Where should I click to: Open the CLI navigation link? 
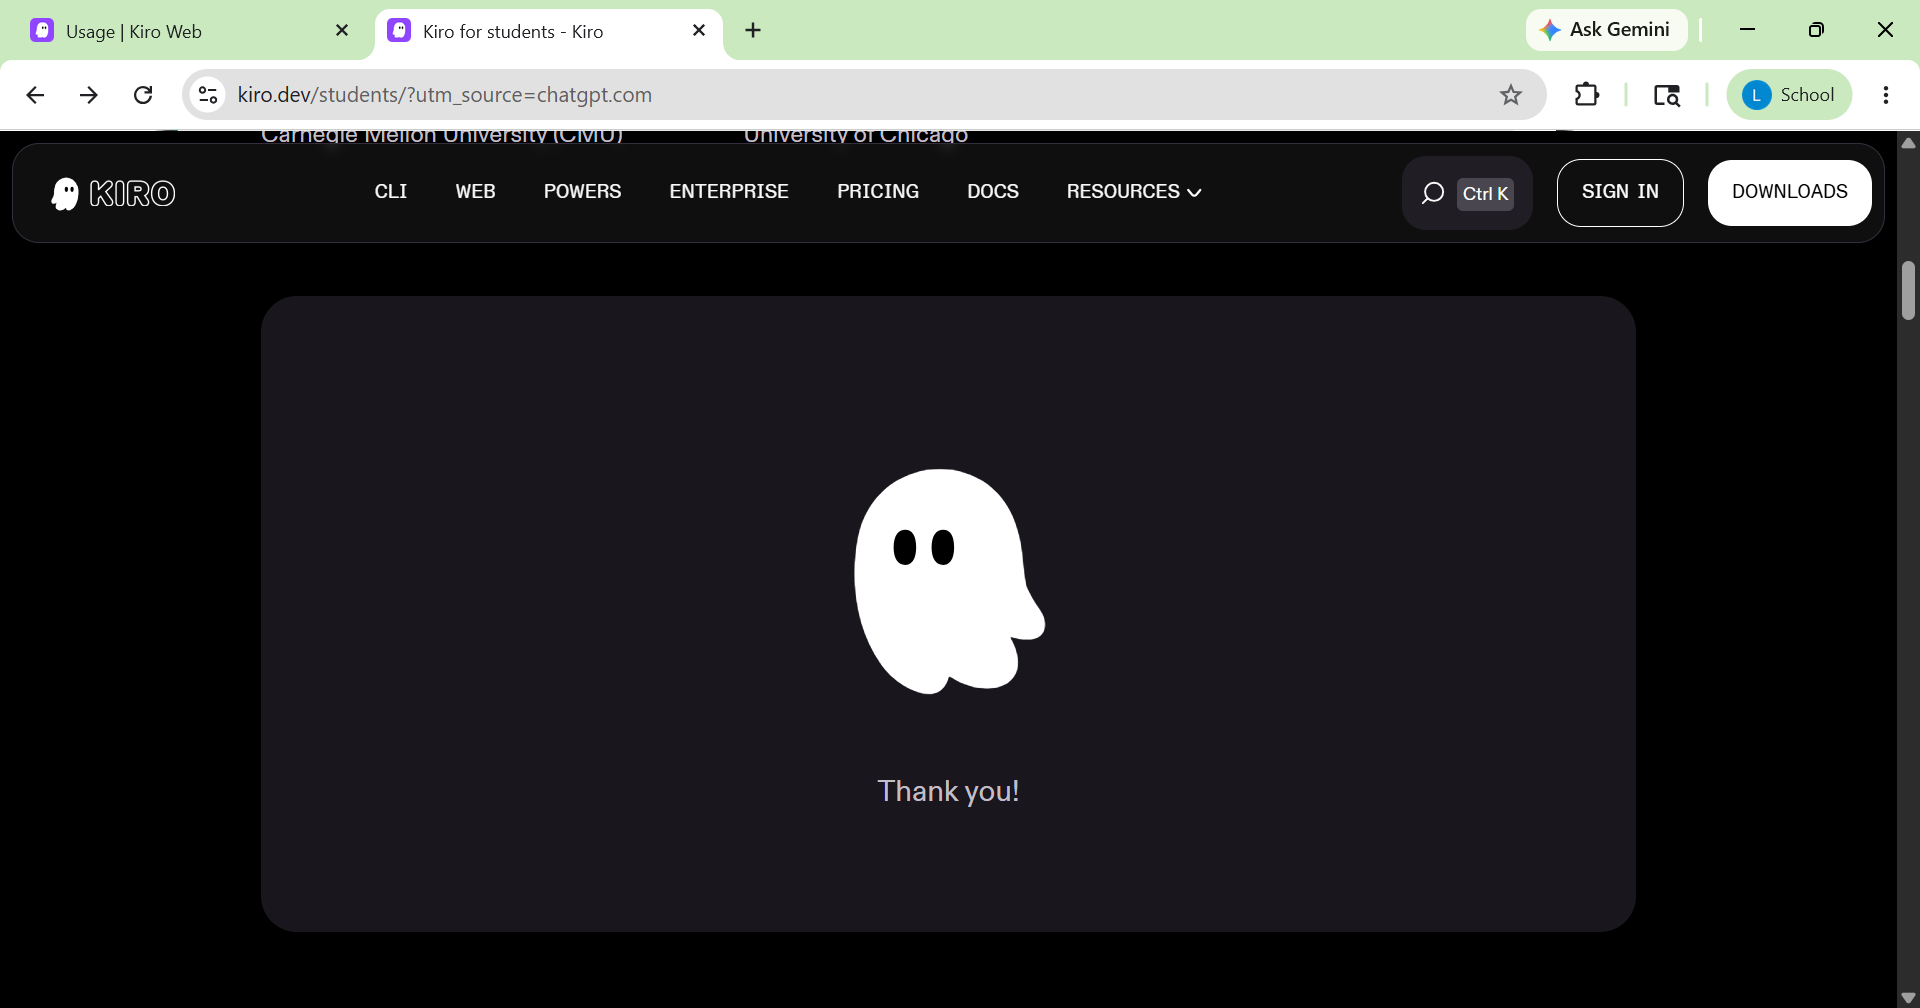point(390,191)
